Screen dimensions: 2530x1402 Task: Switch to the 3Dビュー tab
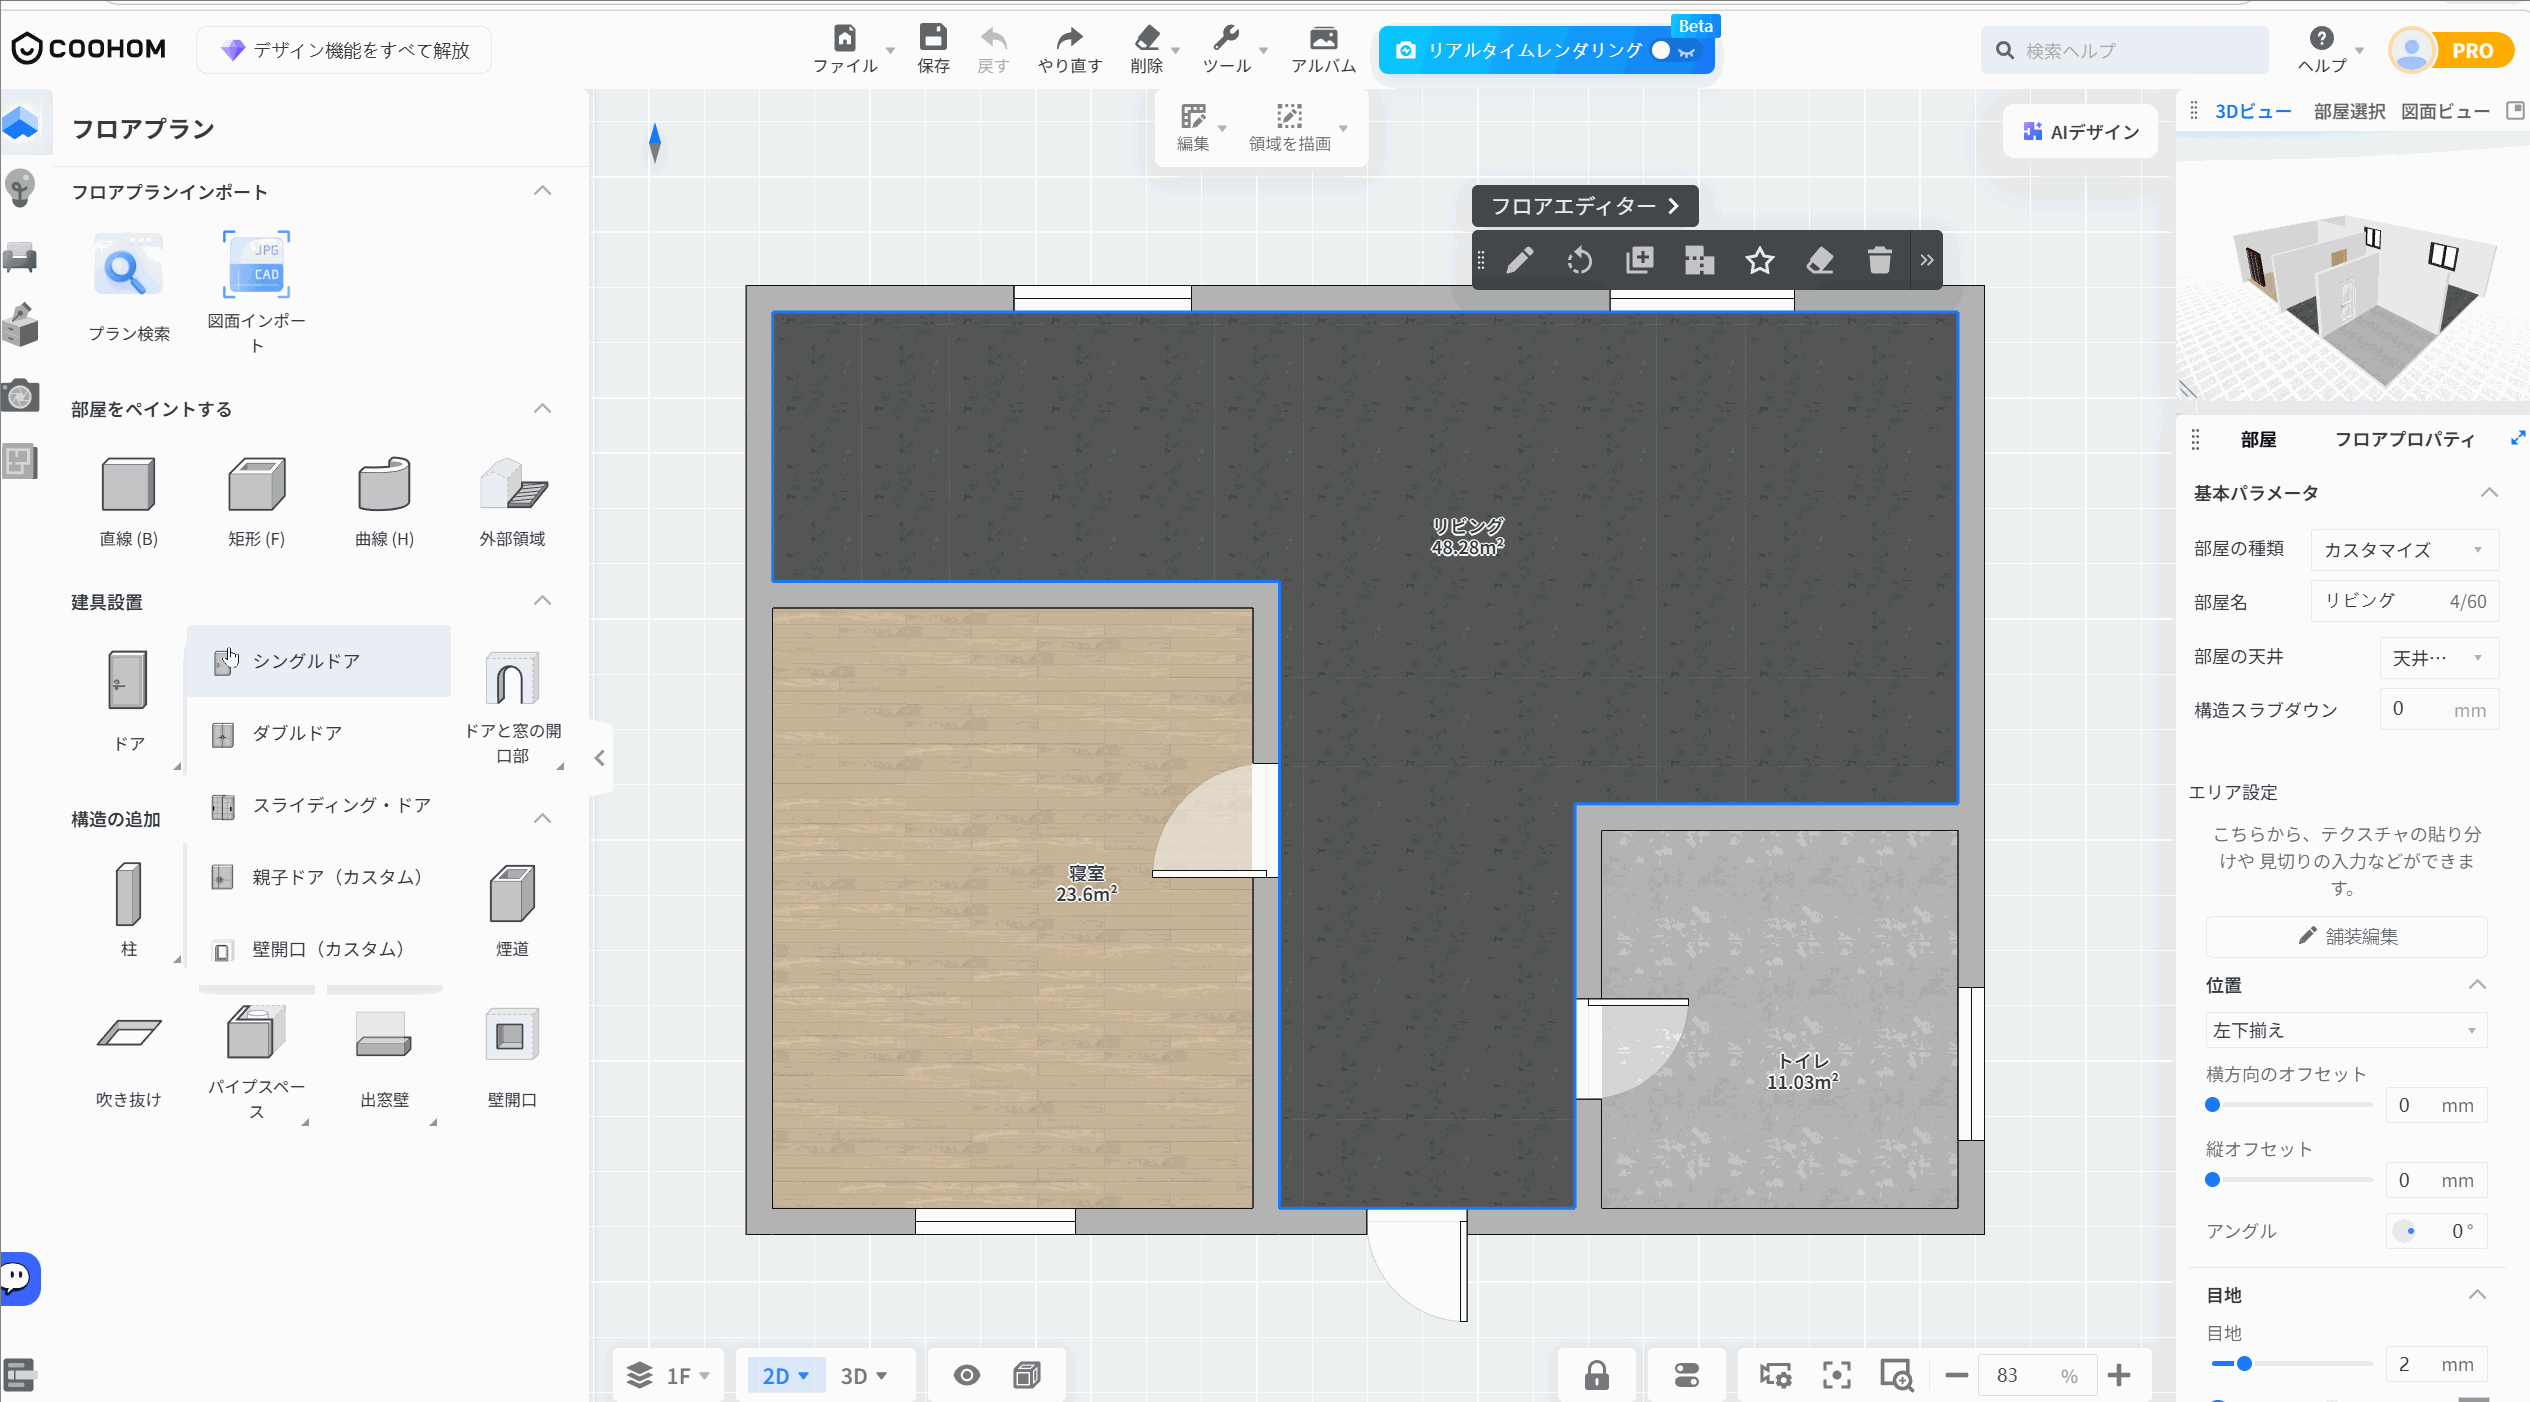pyautogui.click(x=2253, y=112)
